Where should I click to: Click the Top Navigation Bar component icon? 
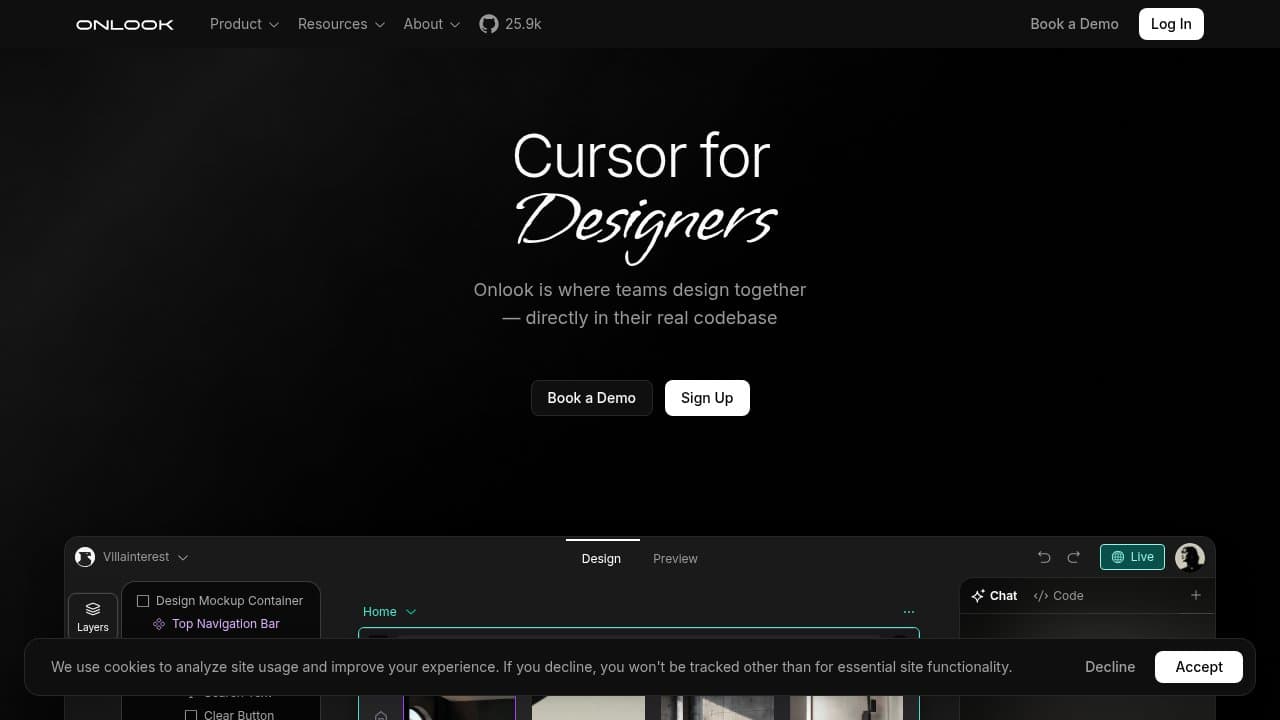(x=159, y=624)
